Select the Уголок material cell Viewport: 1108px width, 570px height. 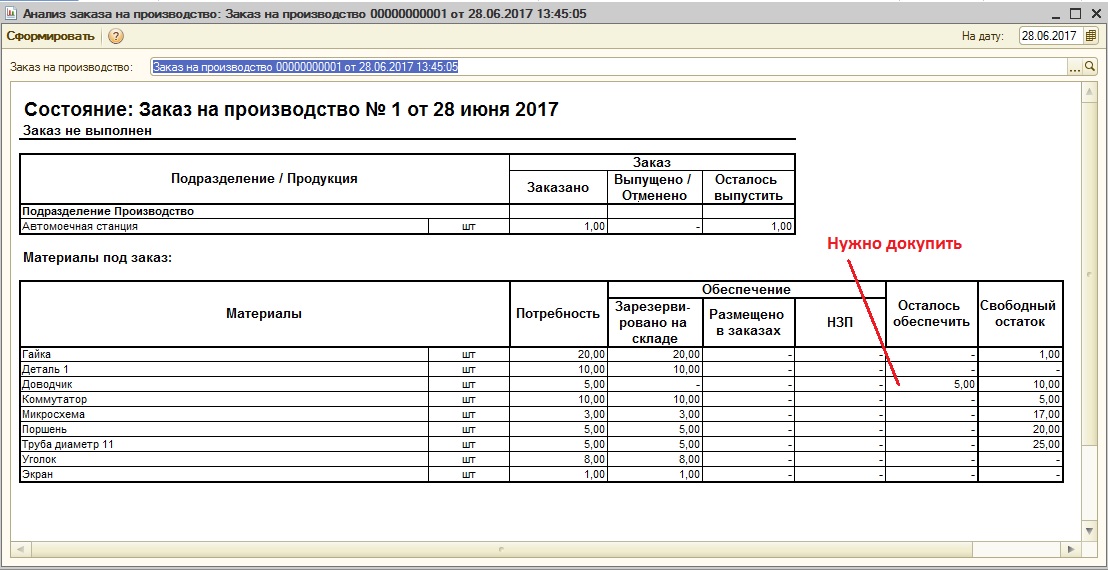point(224,460)
